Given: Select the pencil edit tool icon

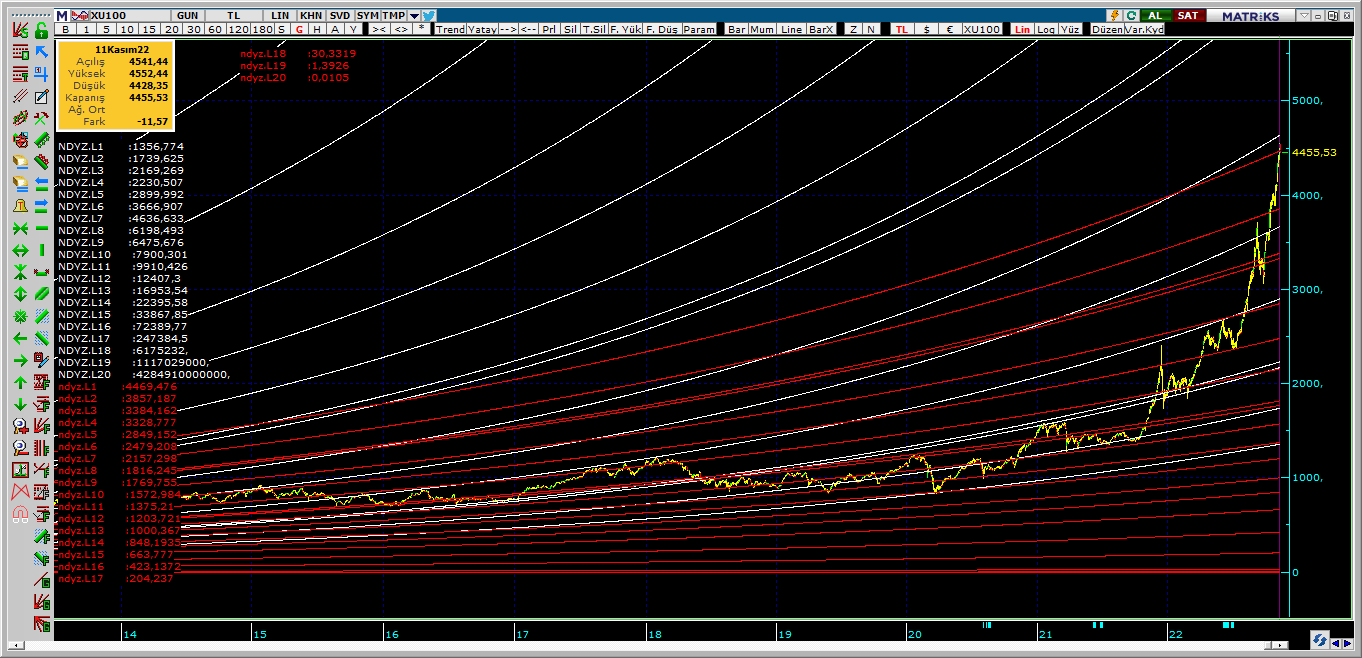Looking at the screenshot, I should [x=41, y=97].
